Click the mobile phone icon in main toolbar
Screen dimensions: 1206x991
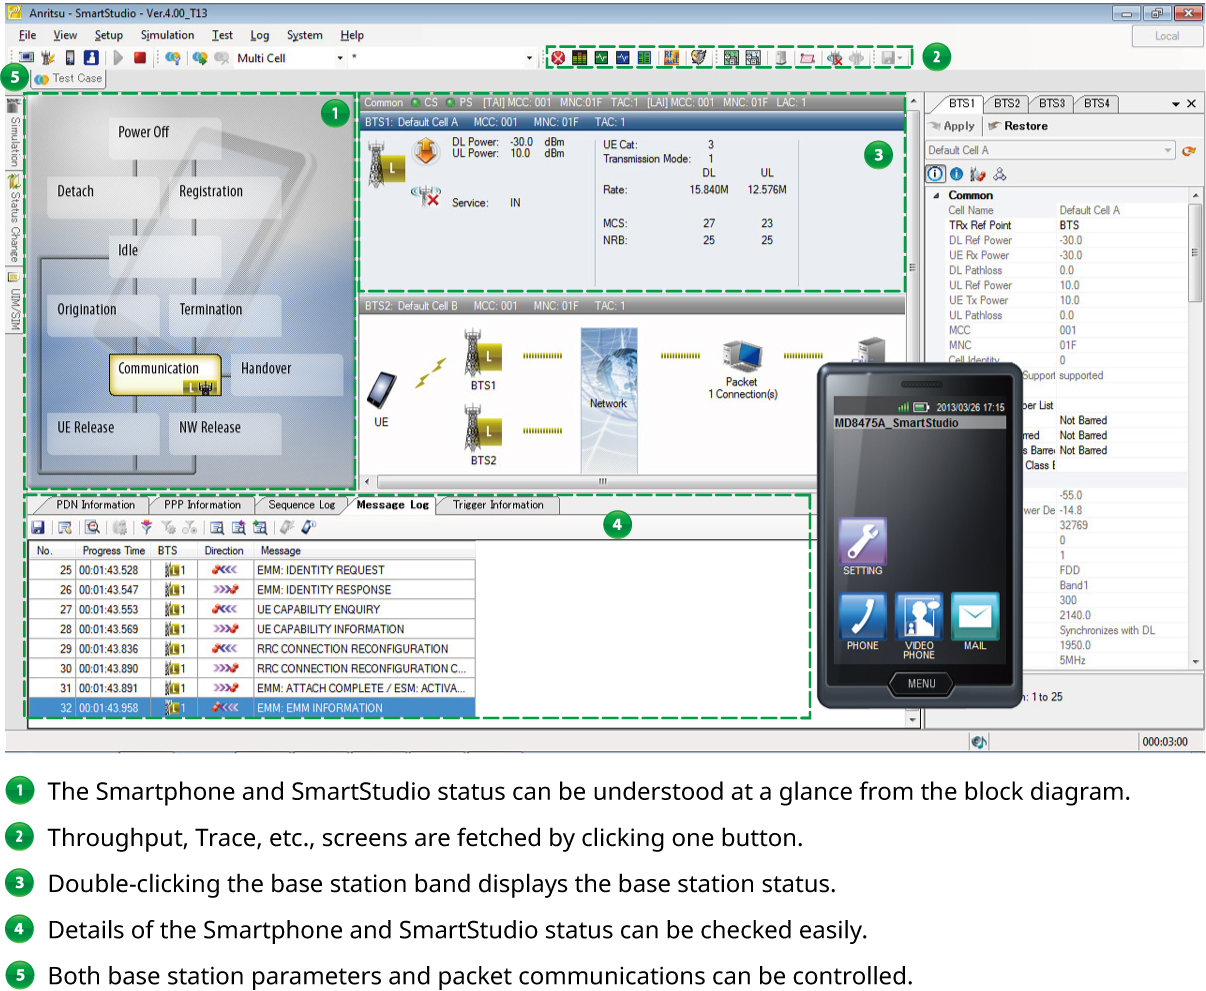coord(70,58)
